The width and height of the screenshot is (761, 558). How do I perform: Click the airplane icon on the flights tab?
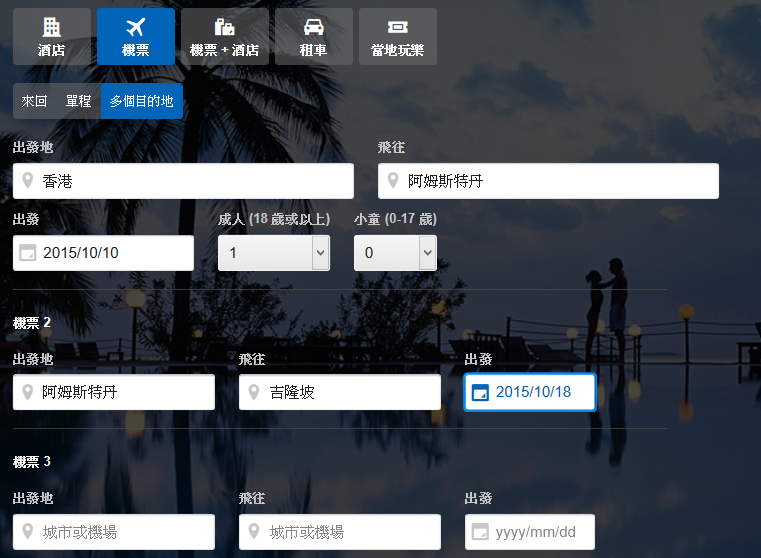(135, 27)
